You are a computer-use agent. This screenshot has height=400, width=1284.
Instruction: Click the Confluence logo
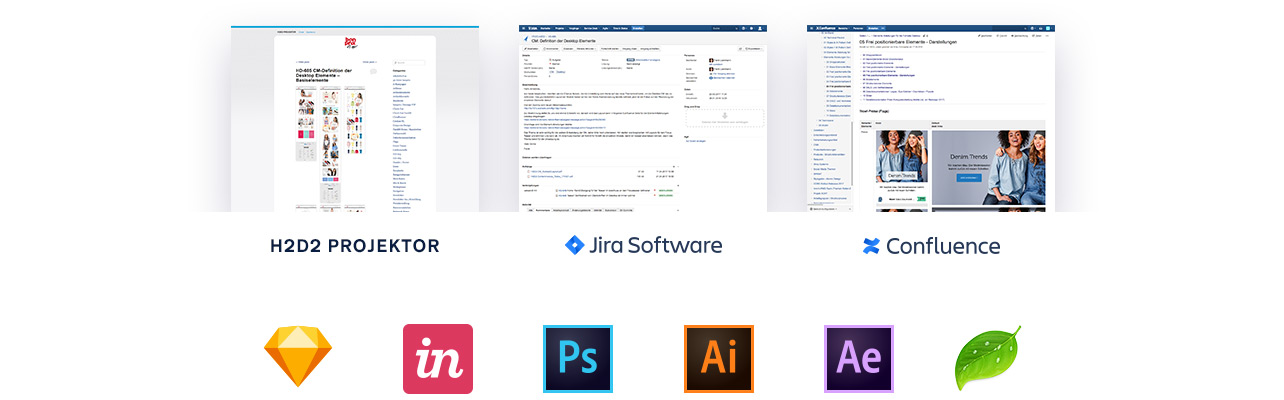click(x=931, y=246)
